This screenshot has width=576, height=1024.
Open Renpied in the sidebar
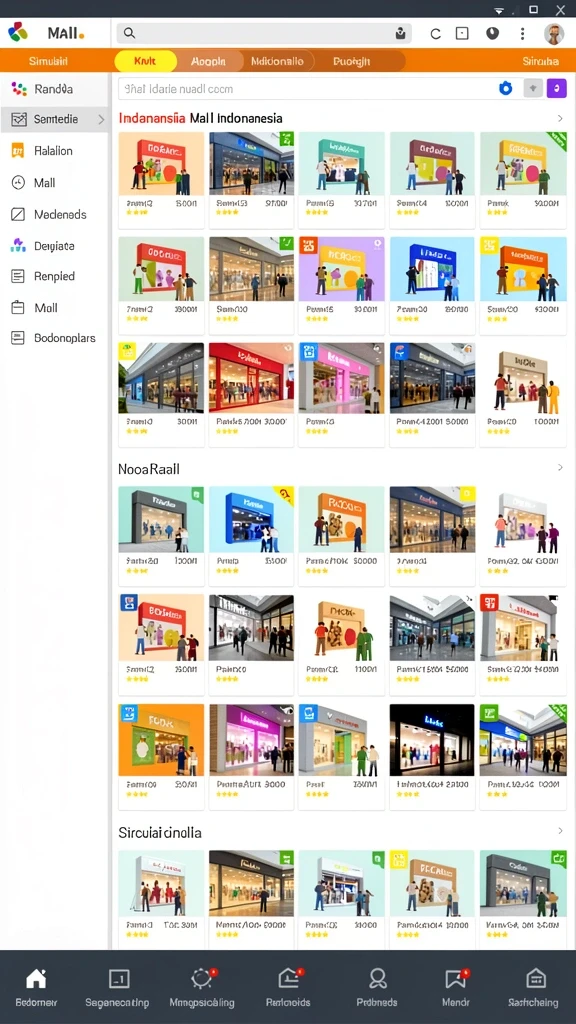tap(54, 276)
